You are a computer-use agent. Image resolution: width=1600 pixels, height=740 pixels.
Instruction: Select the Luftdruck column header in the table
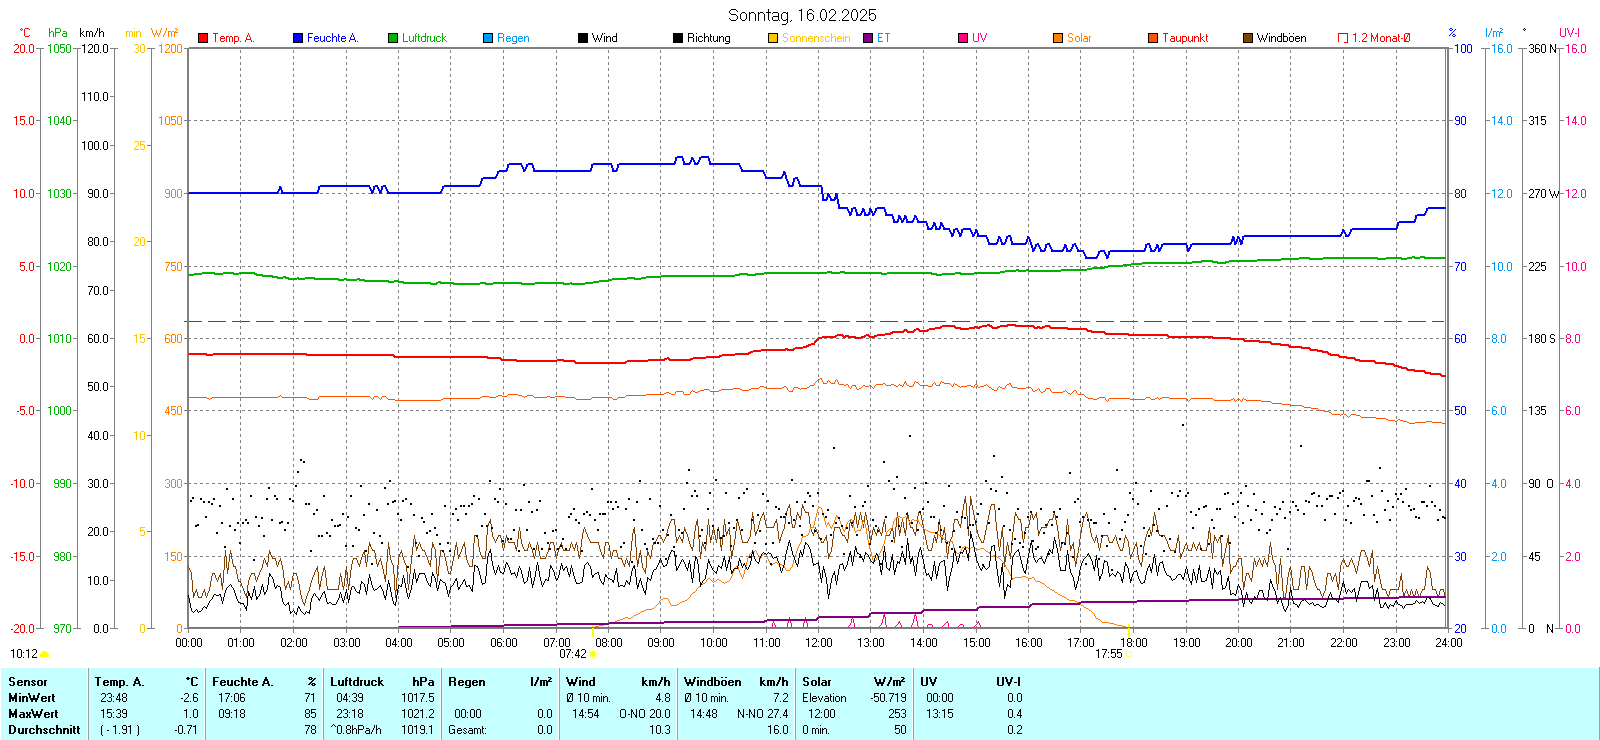357,682
